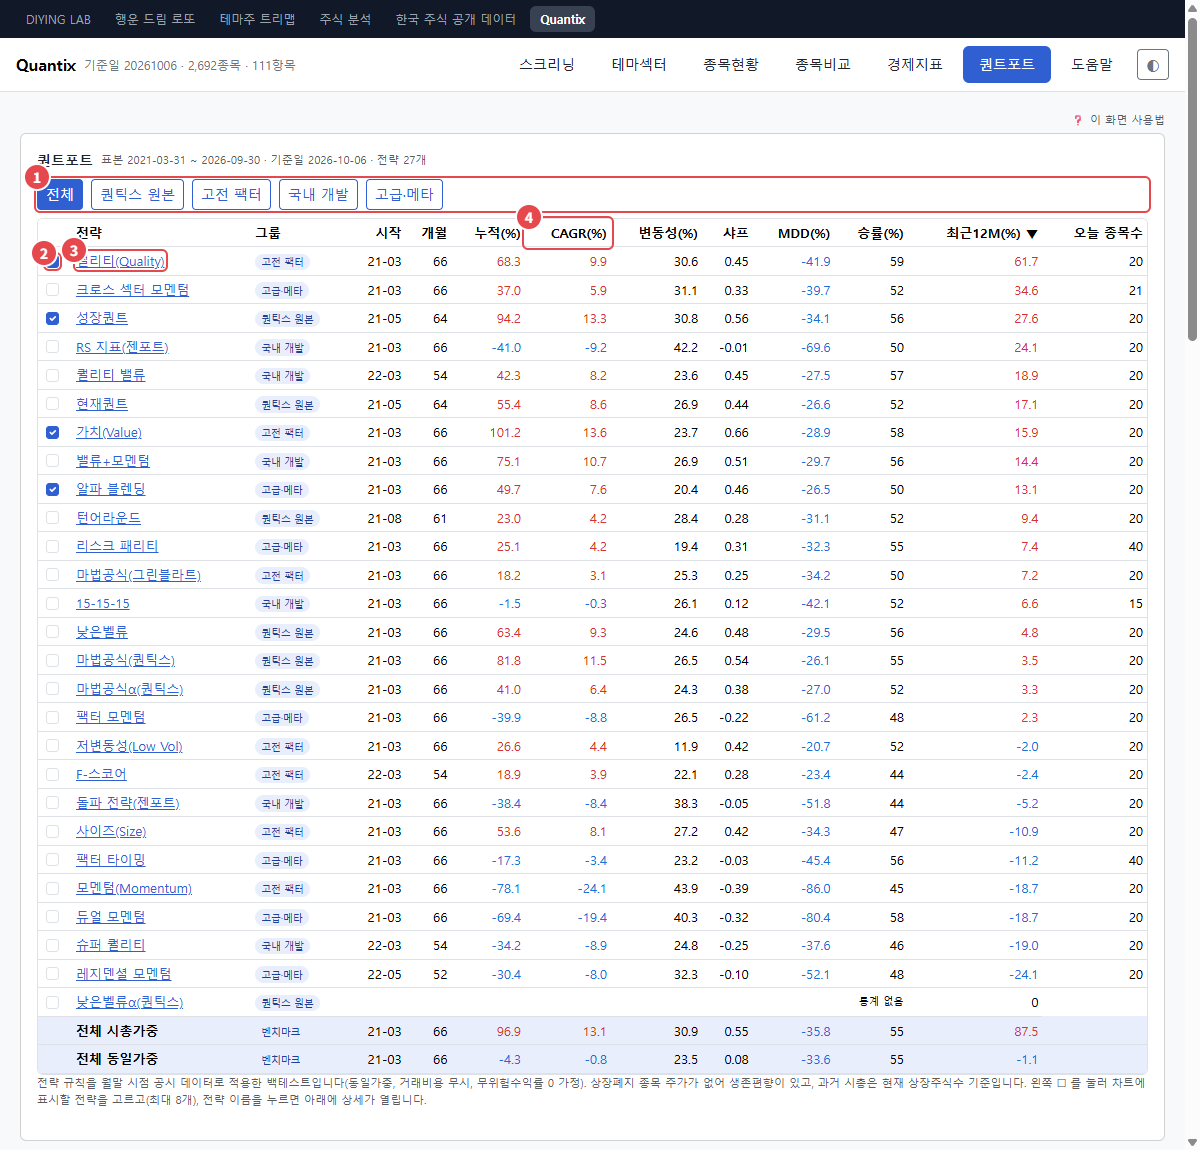Select the Quantix top bar tab
The height and width of the screenshot is (1150, 1200).
(563, 19)
